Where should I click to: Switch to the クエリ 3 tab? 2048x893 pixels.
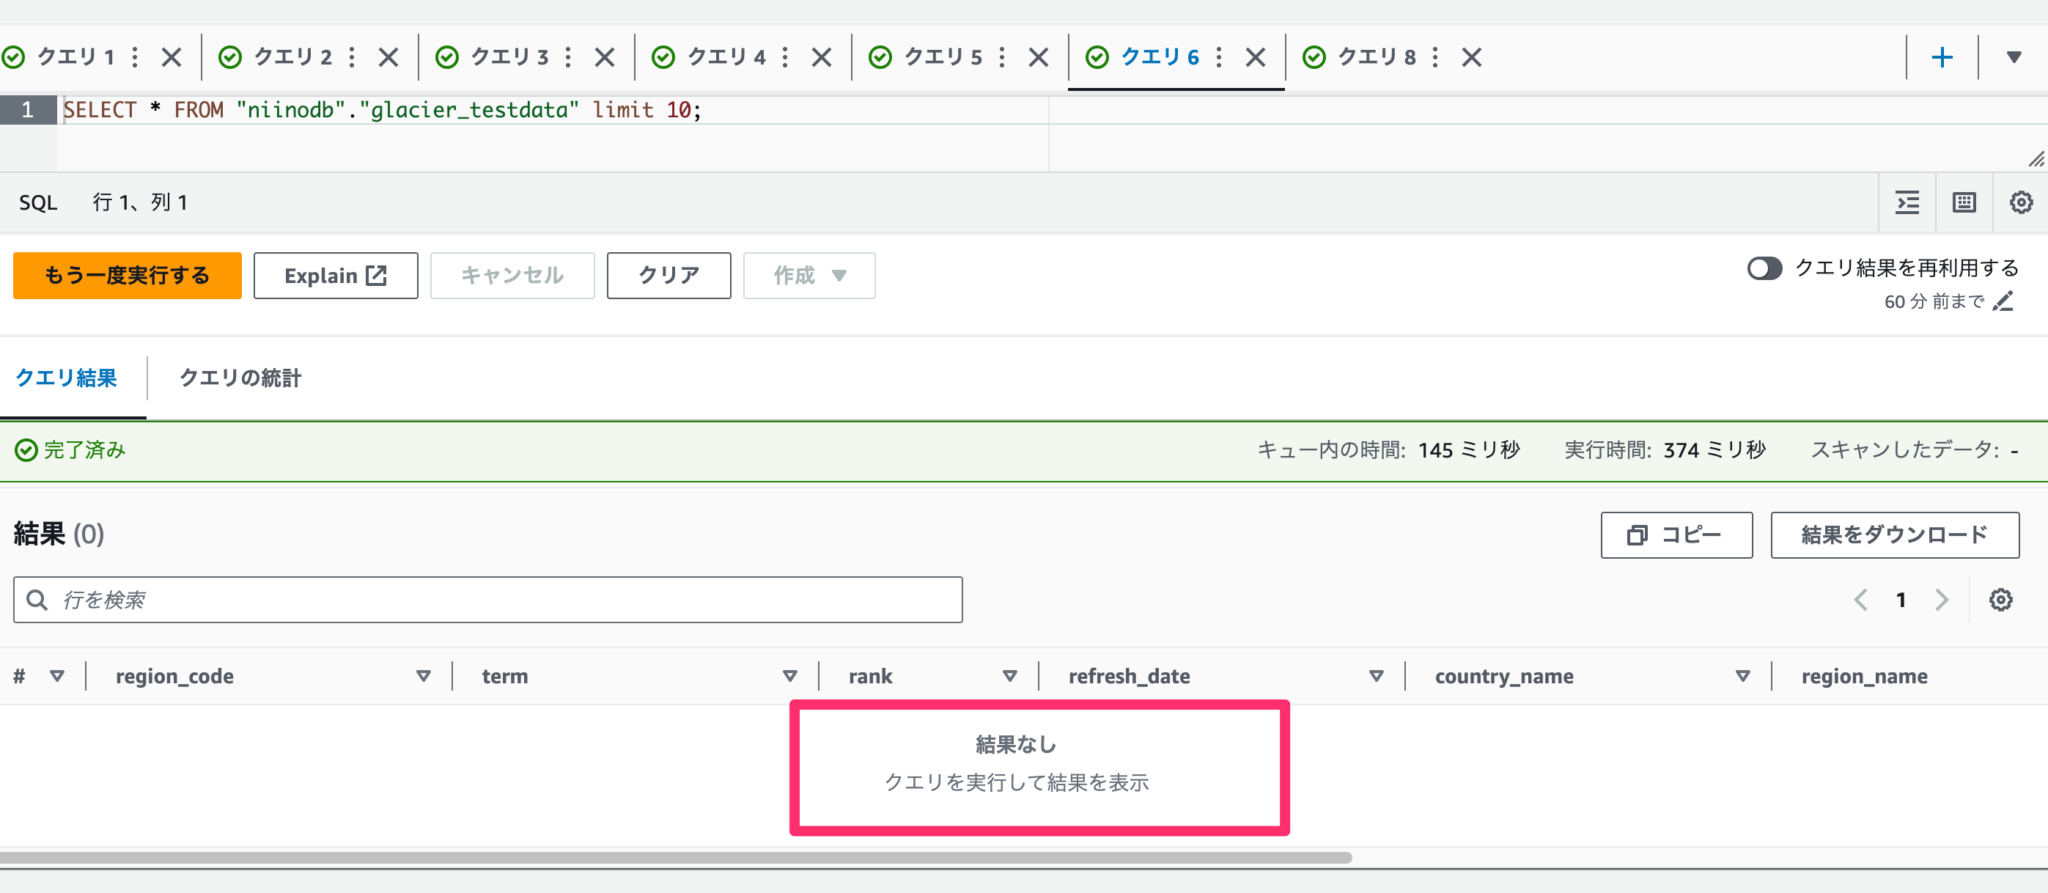point(509,57)
